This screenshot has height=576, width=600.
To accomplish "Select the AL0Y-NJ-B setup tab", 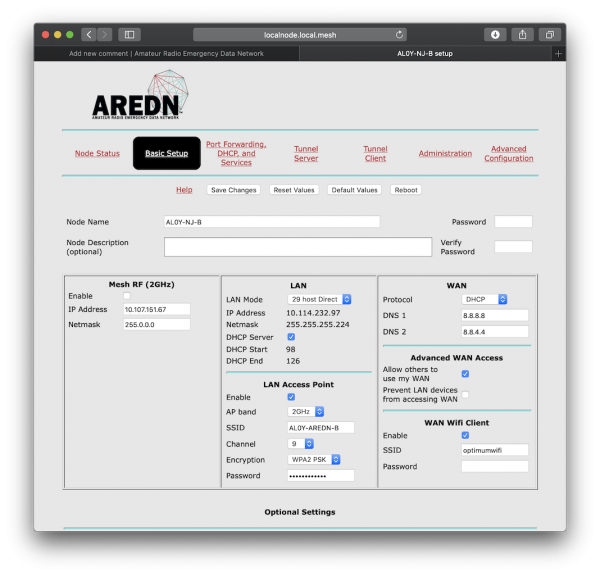I will (425, 54).
